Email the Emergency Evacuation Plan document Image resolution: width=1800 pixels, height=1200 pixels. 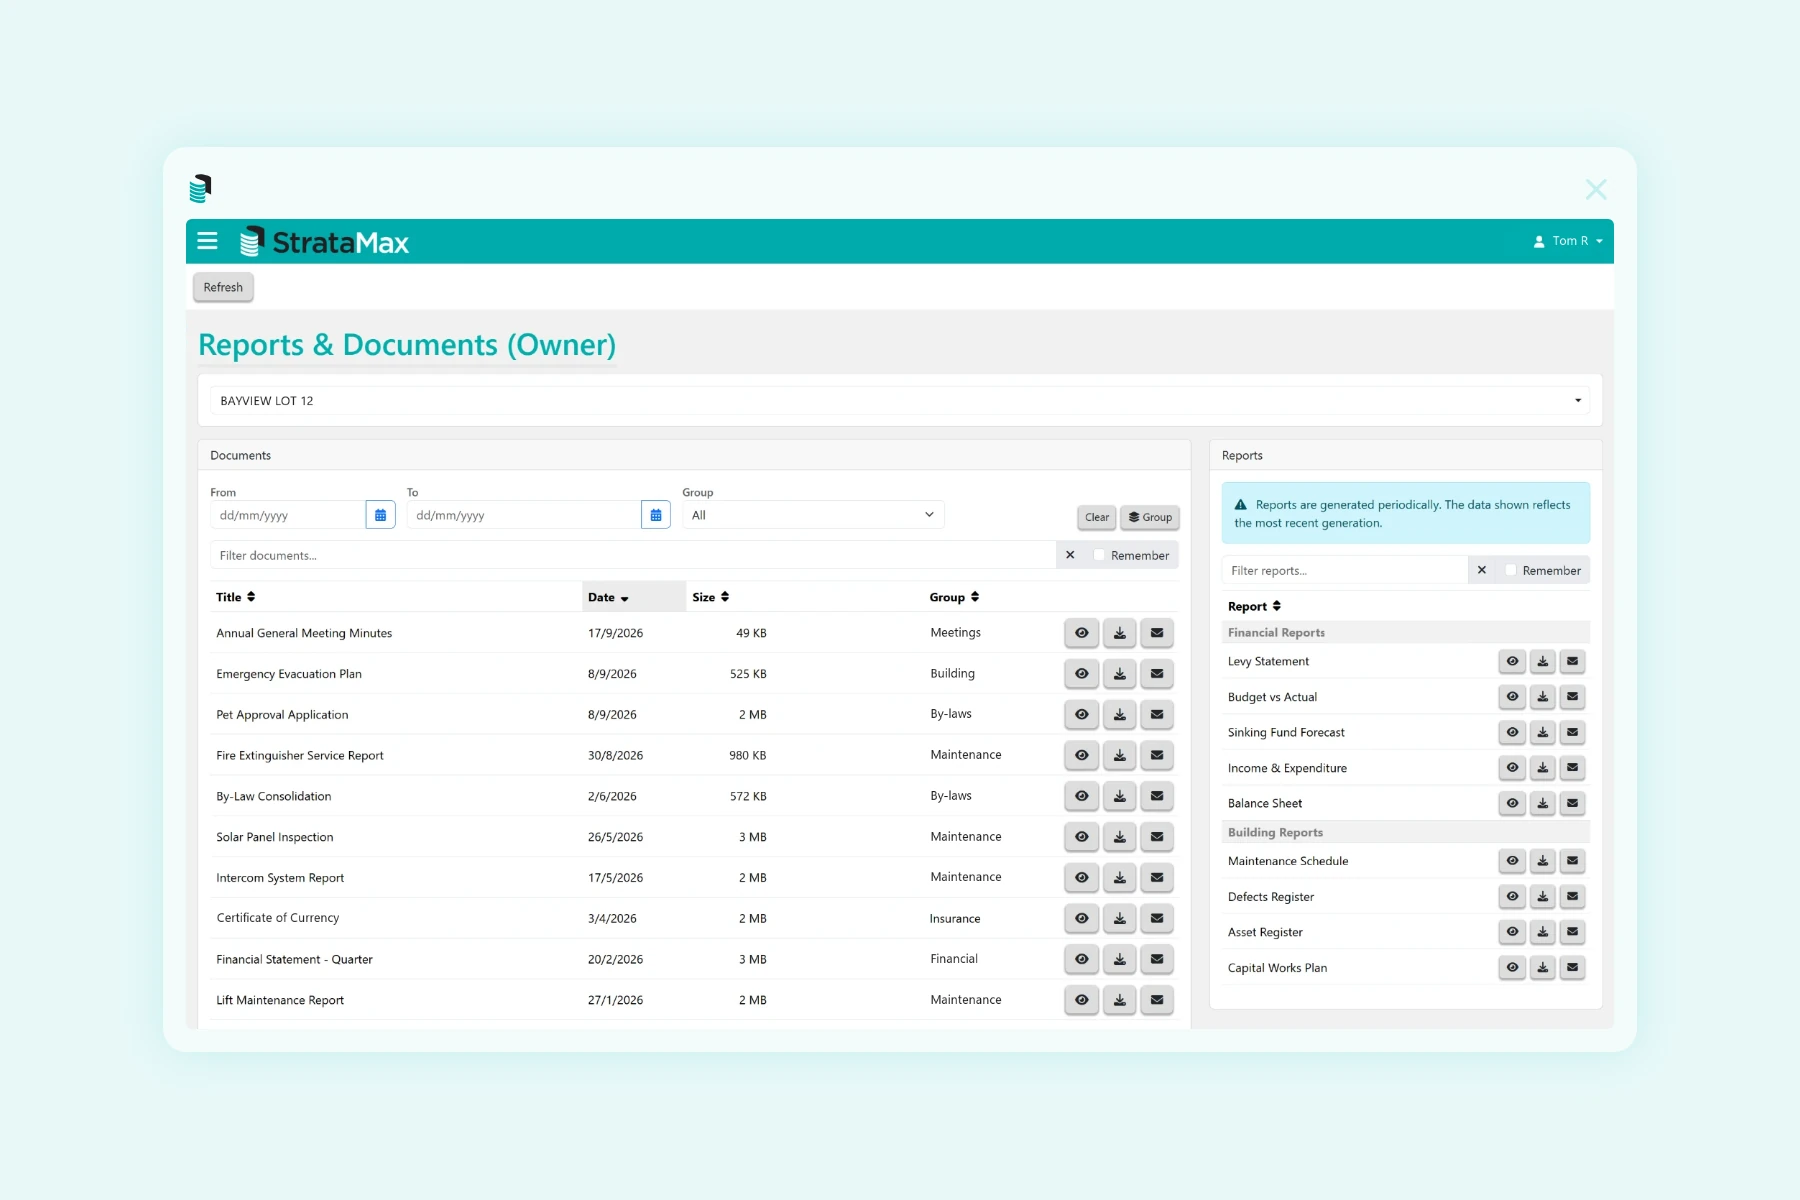point(1157,674)
